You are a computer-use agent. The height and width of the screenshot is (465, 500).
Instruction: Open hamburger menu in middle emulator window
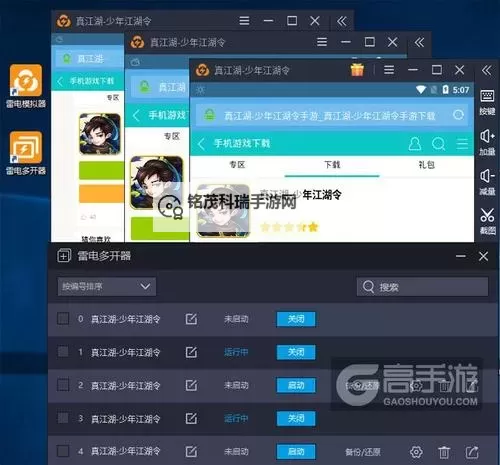(x=322, y=42)
